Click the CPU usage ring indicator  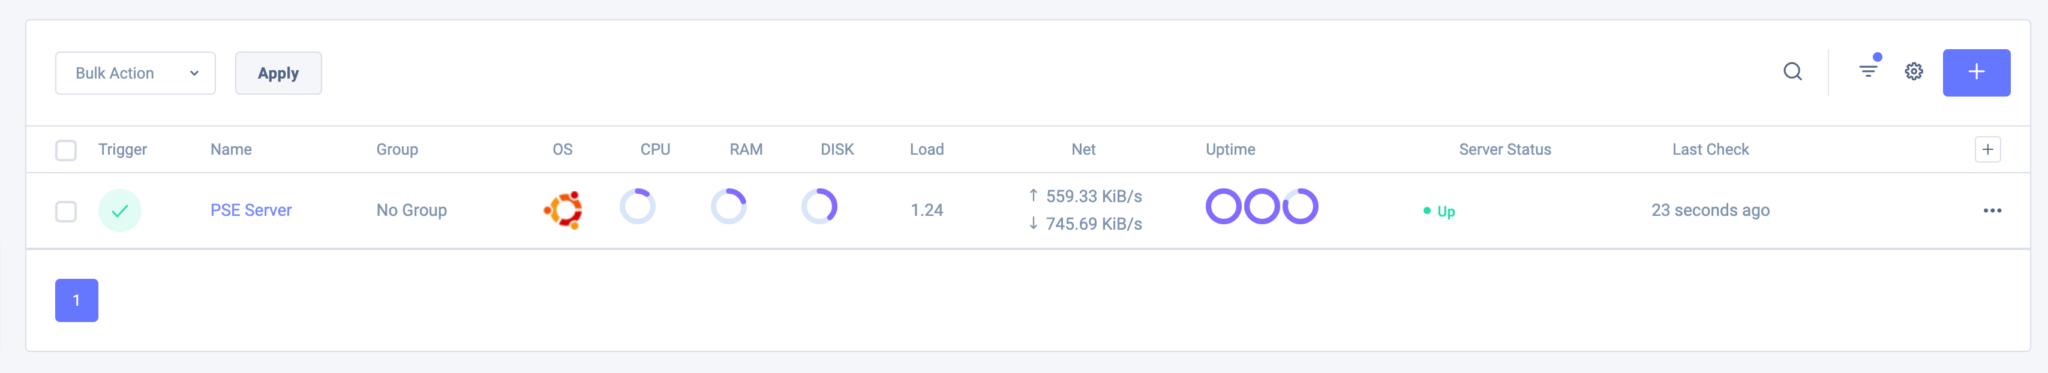click(x=637, y=207)
